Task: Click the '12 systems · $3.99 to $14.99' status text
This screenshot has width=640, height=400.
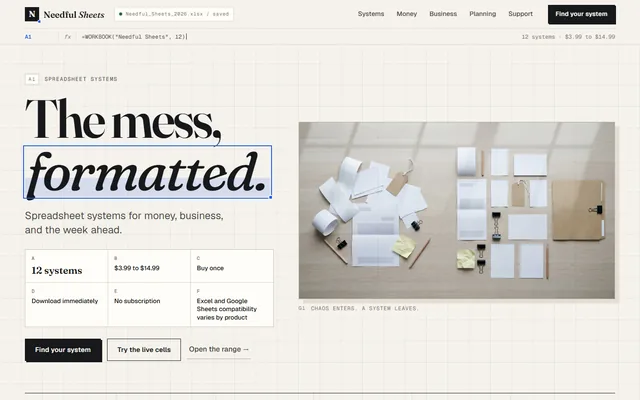Action: pos(568,37)
